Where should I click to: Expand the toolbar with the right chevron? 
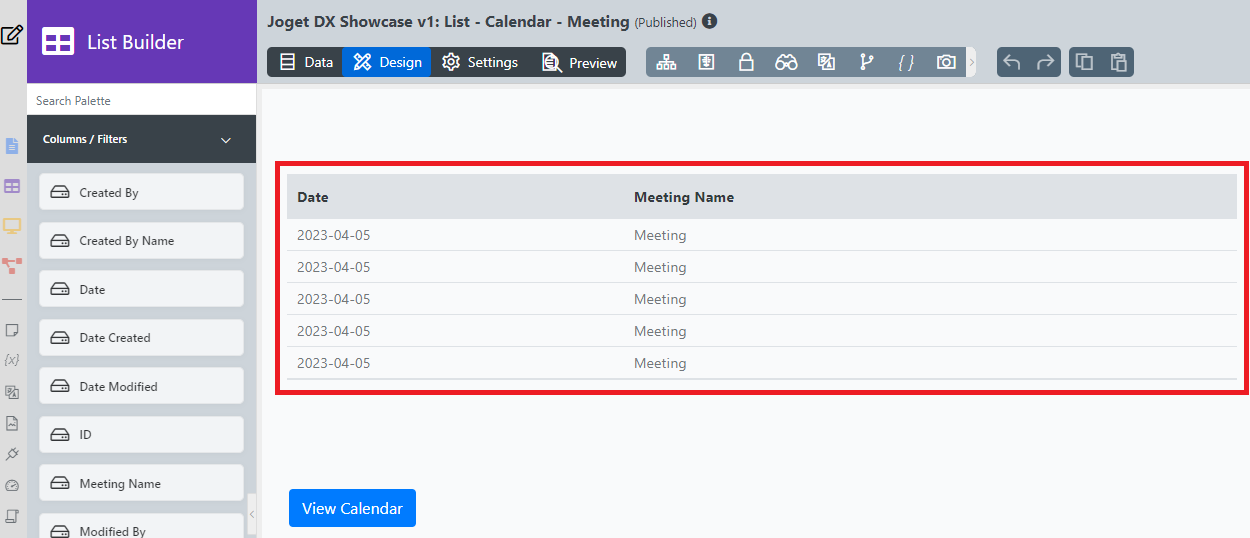point(971,62)
